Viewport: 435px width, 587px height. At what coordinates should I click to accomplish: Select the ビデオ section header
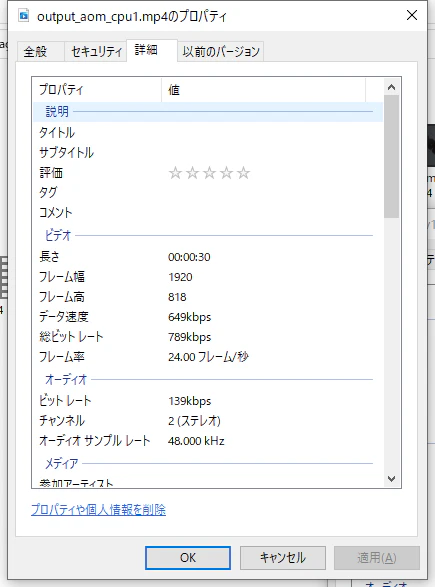click(208, 235)
